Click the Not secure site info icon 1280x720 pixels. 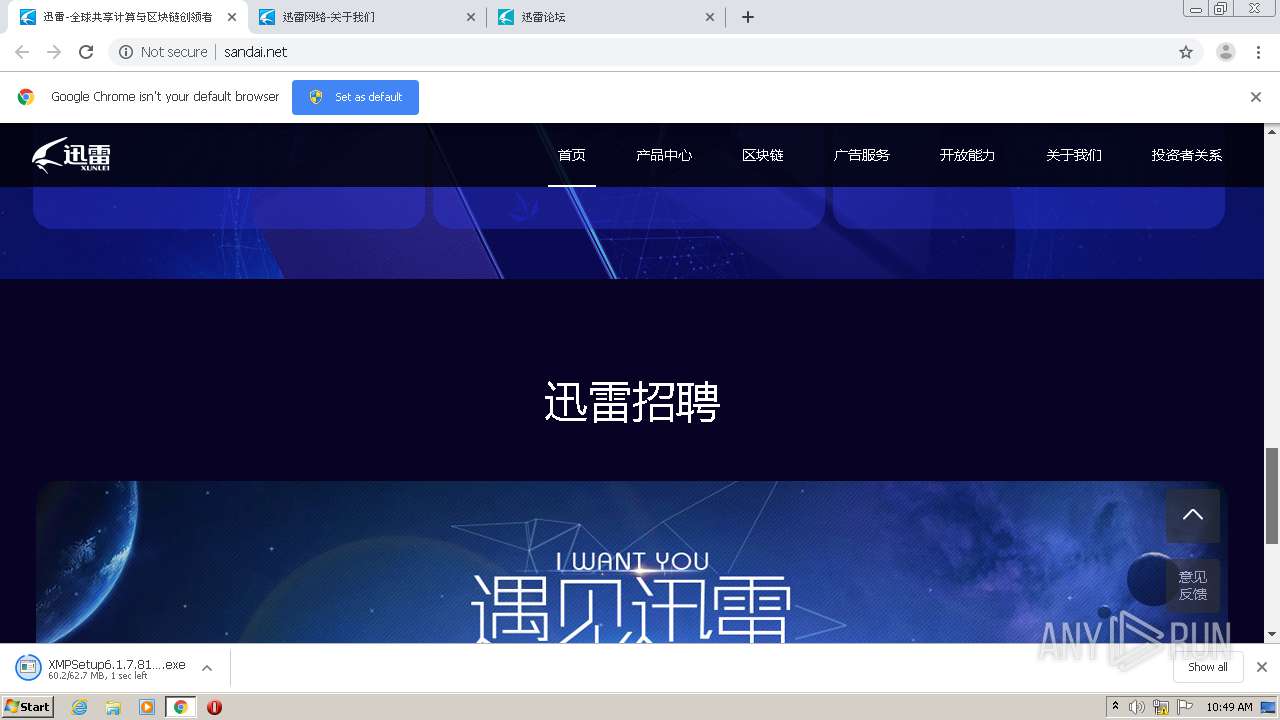pyautogui.click(x=126, y=52)
